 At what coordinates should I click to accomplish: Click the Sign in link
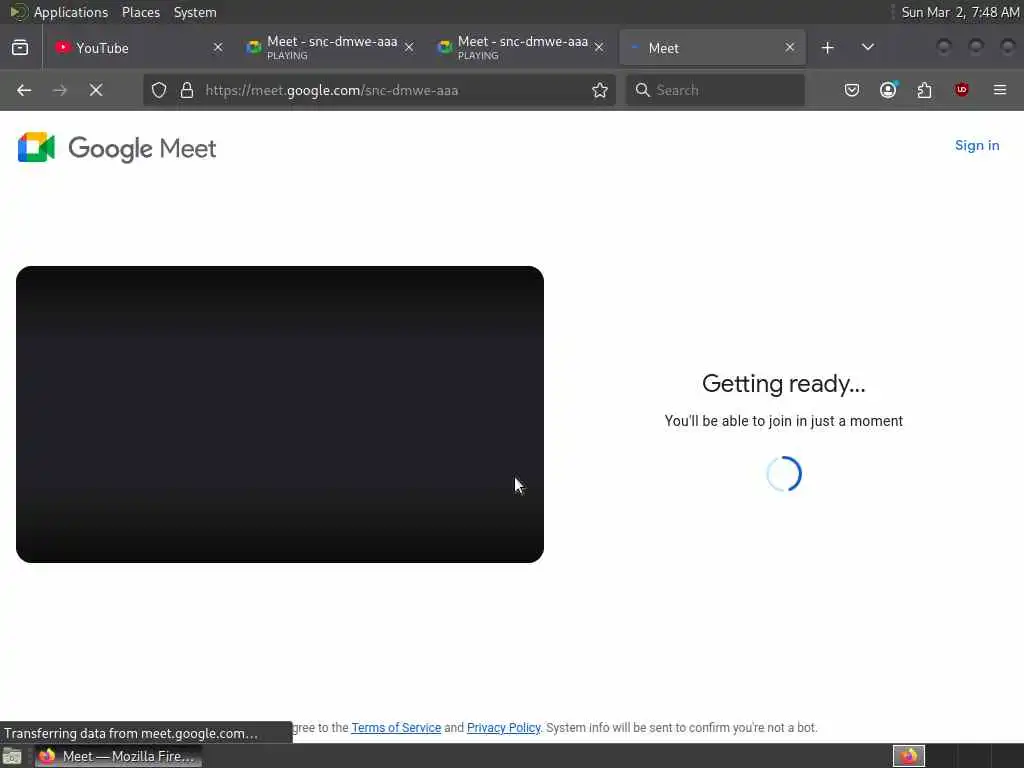point(977,146)
